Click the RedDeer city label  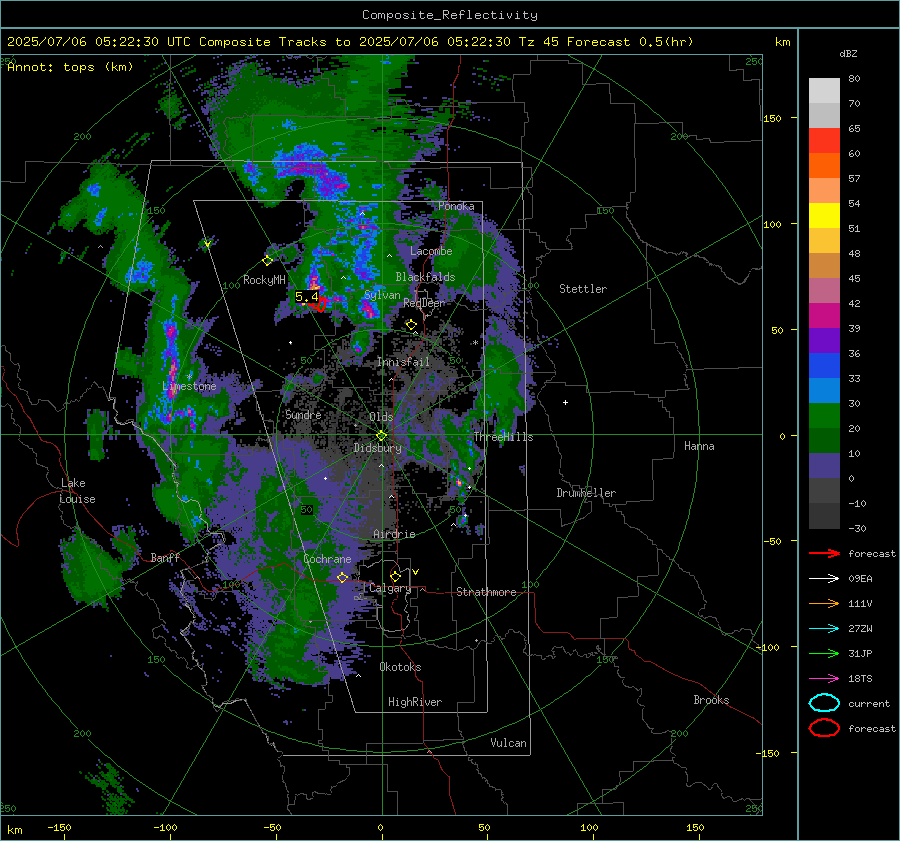(424, 303)
